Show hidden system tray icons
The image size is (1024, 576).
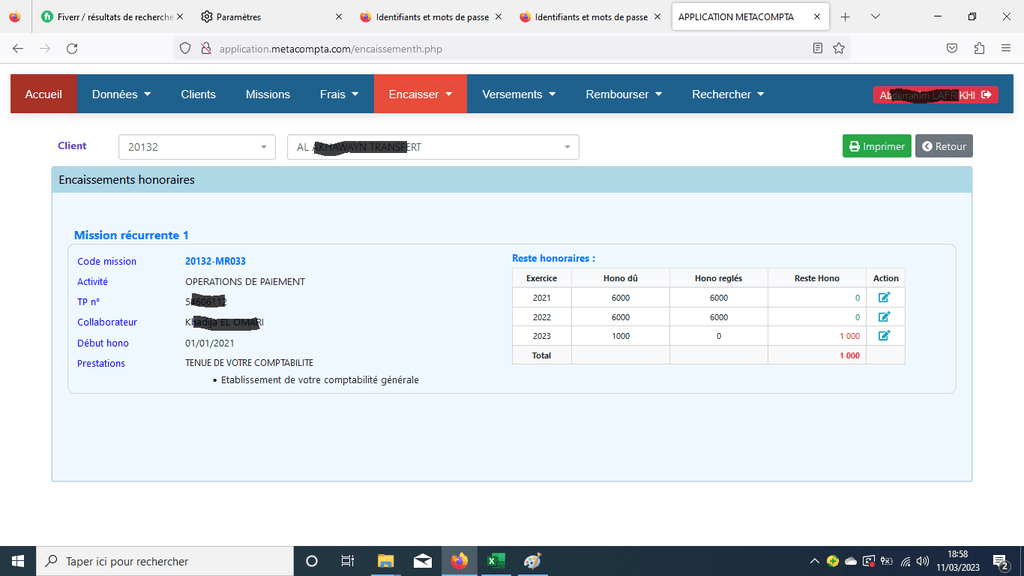click(814, 561)
